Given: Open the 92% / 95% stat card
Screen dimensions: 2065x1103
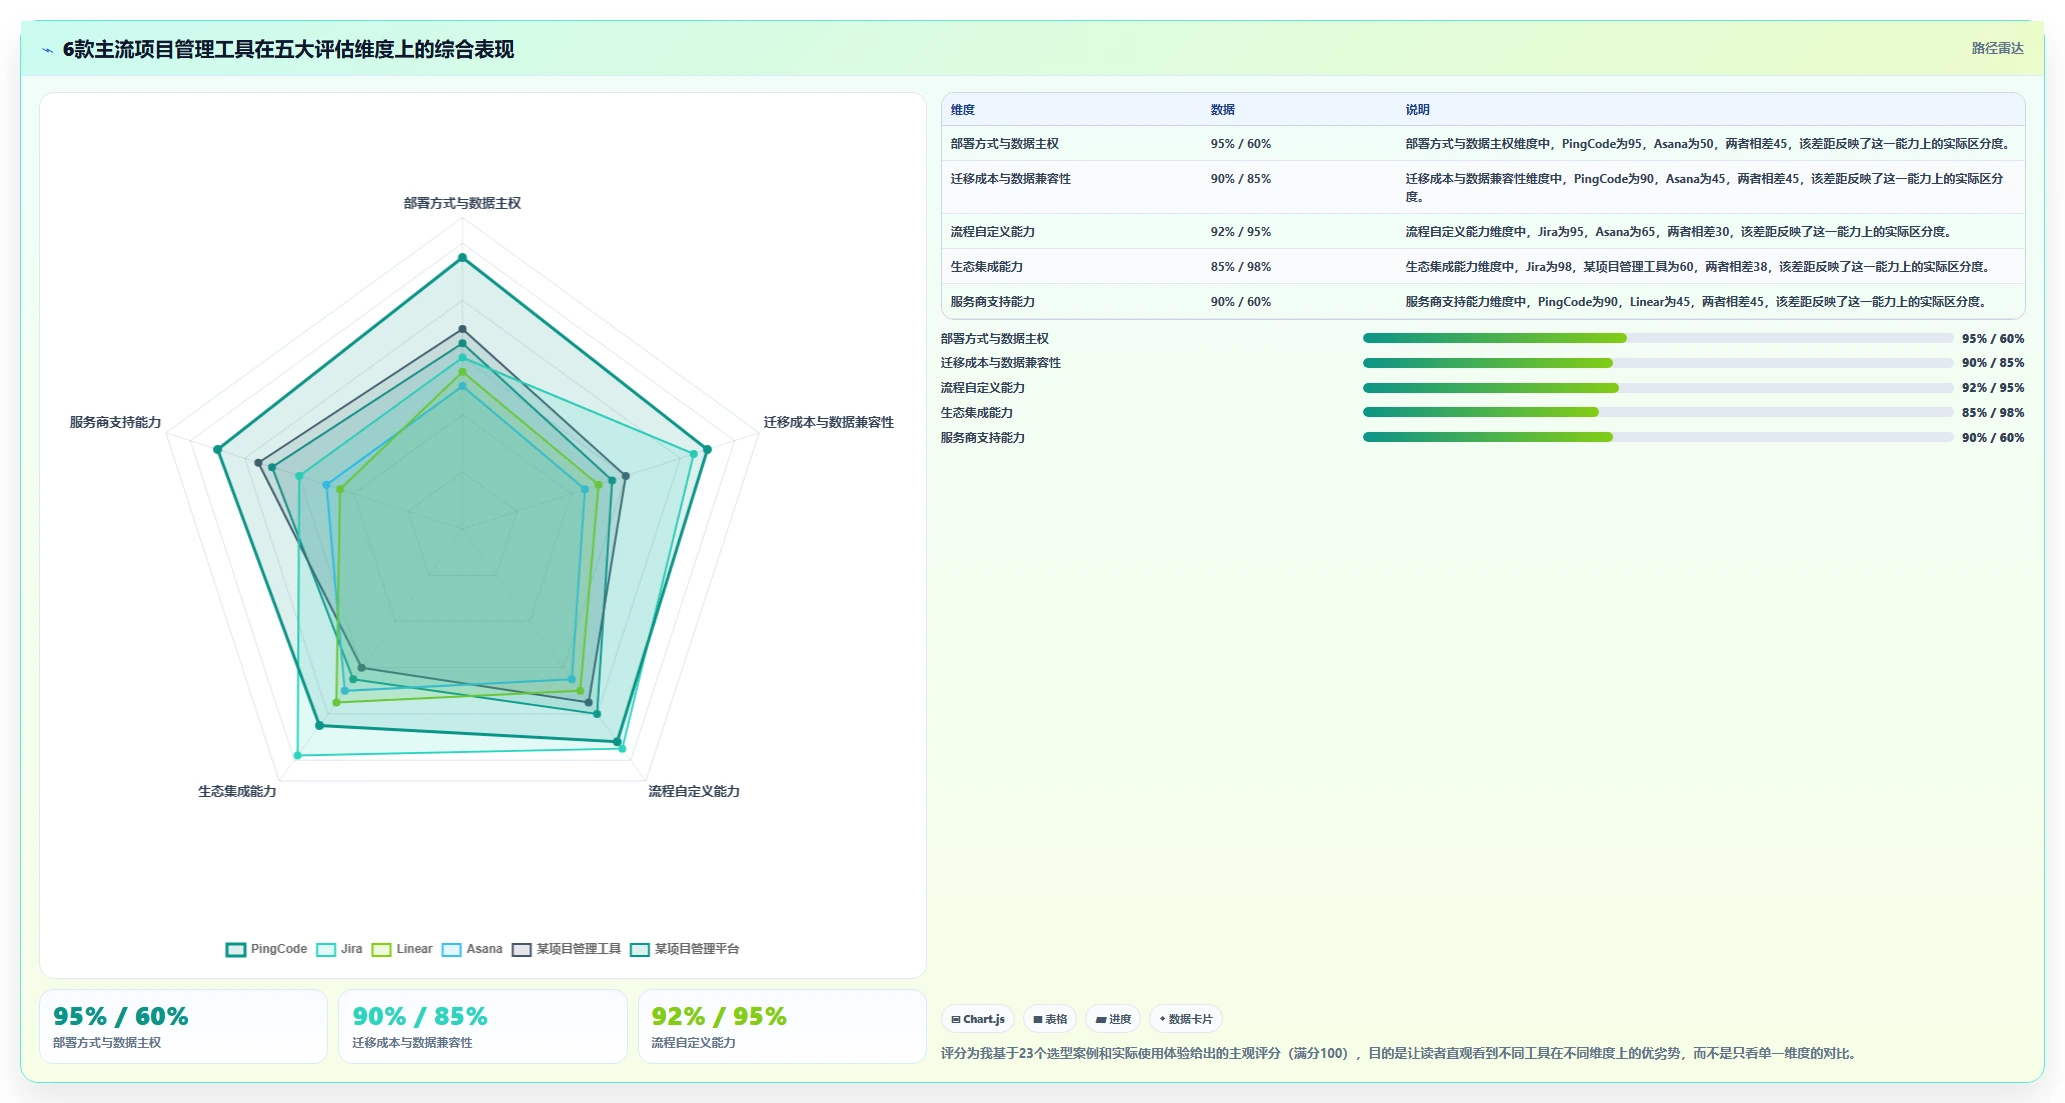Looking at the screenshot, I should [x=782, y=1026].
